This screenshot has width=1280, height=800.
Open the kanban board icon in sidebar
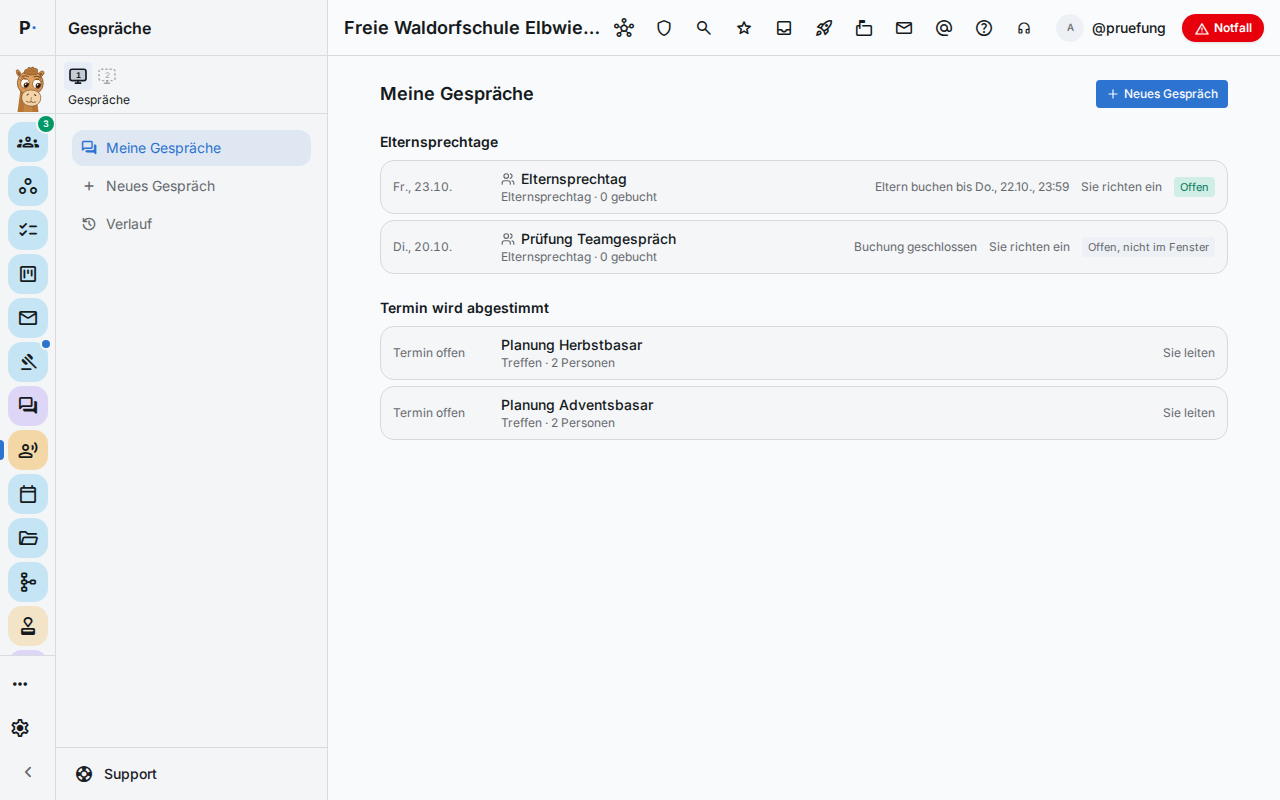[x=28, y=274]
